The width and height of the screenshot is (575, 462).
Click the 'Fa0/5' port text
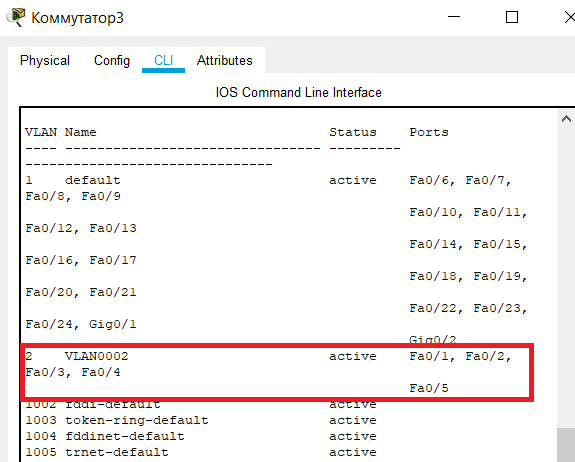click(x=429, y=388)
